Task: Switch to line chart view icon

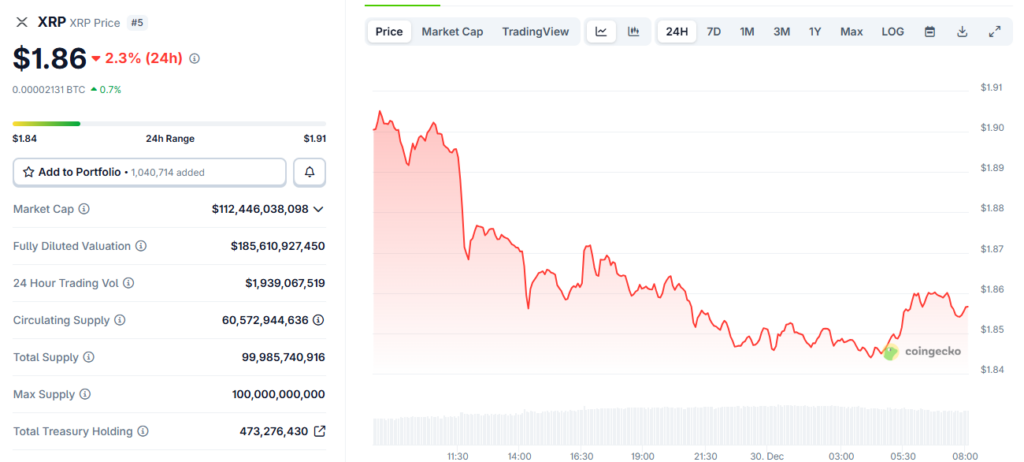Action: click(601, 32)
